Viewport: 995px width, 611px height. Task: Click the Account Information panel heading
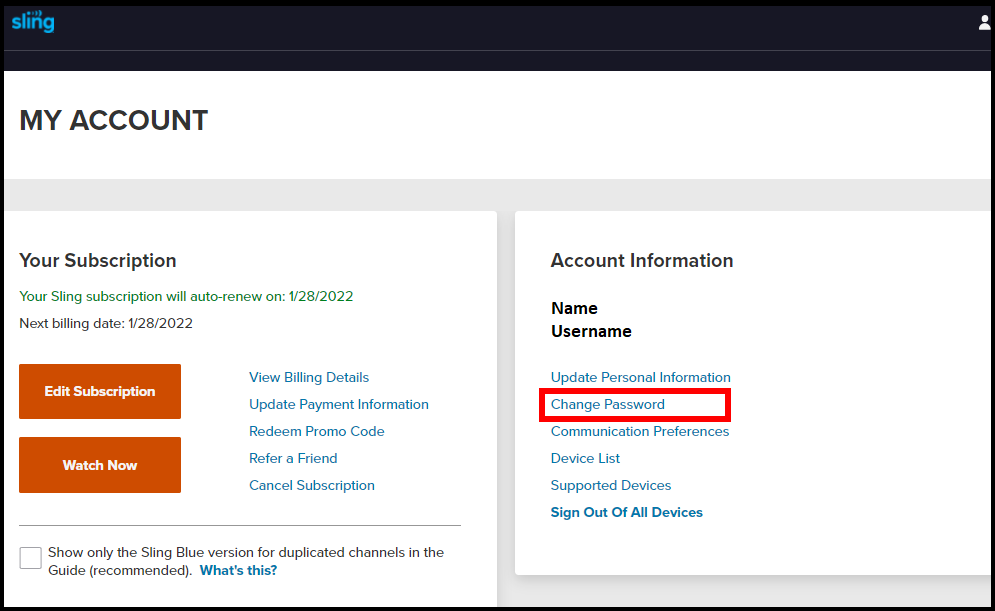642,260
